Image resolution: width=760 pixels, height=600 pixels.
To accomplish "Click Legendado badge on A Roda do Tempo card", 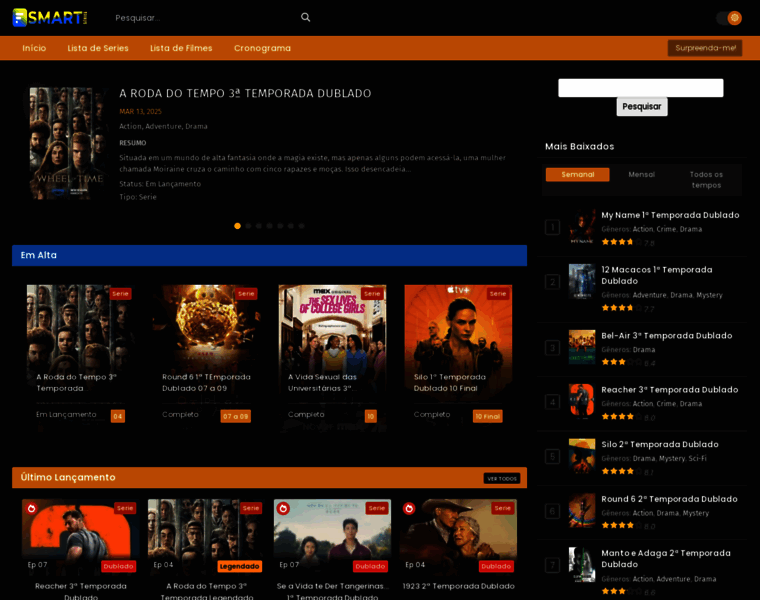I will (x=239, y=566).
